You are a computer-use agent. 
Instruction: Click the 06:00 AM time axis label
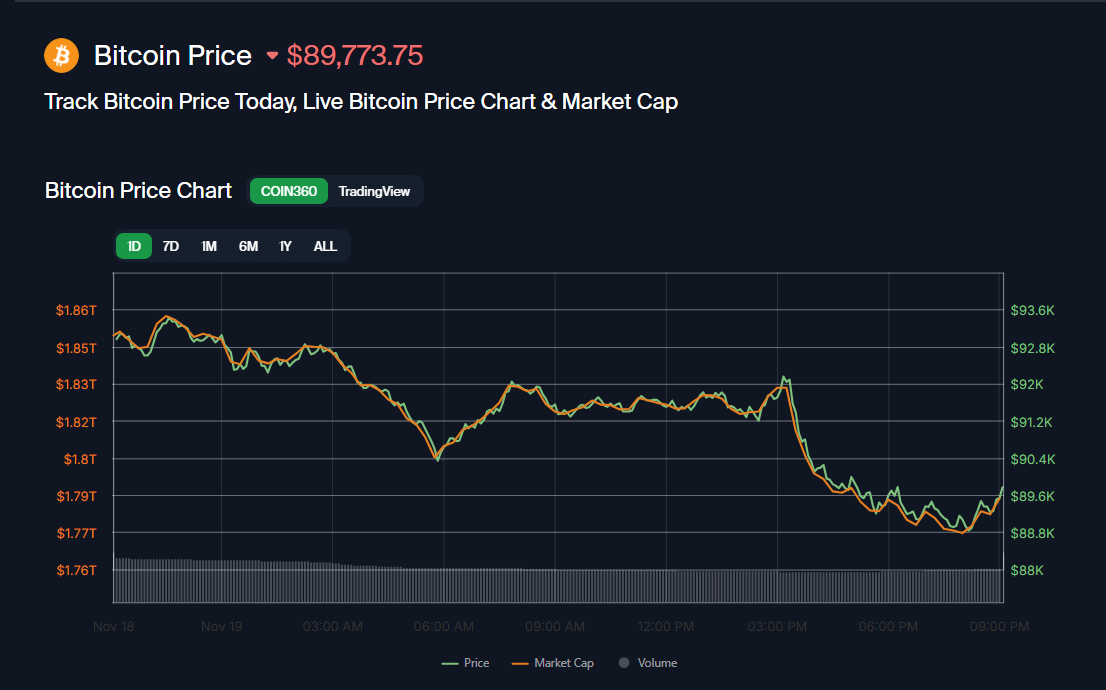pyautogui.click(x=443, y=627)
